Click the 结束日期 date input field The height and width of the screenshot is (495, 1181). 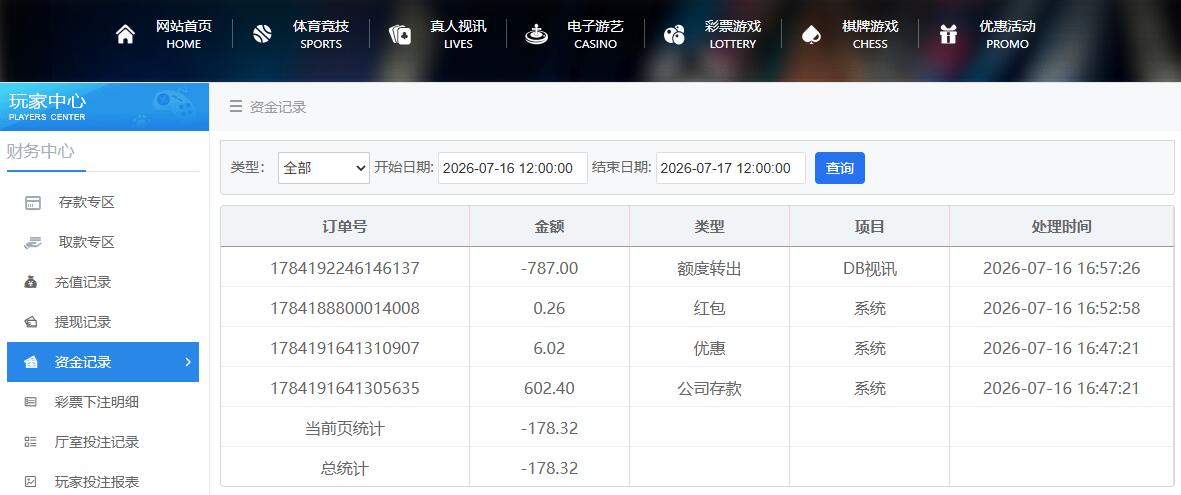(x=731, y=168)
